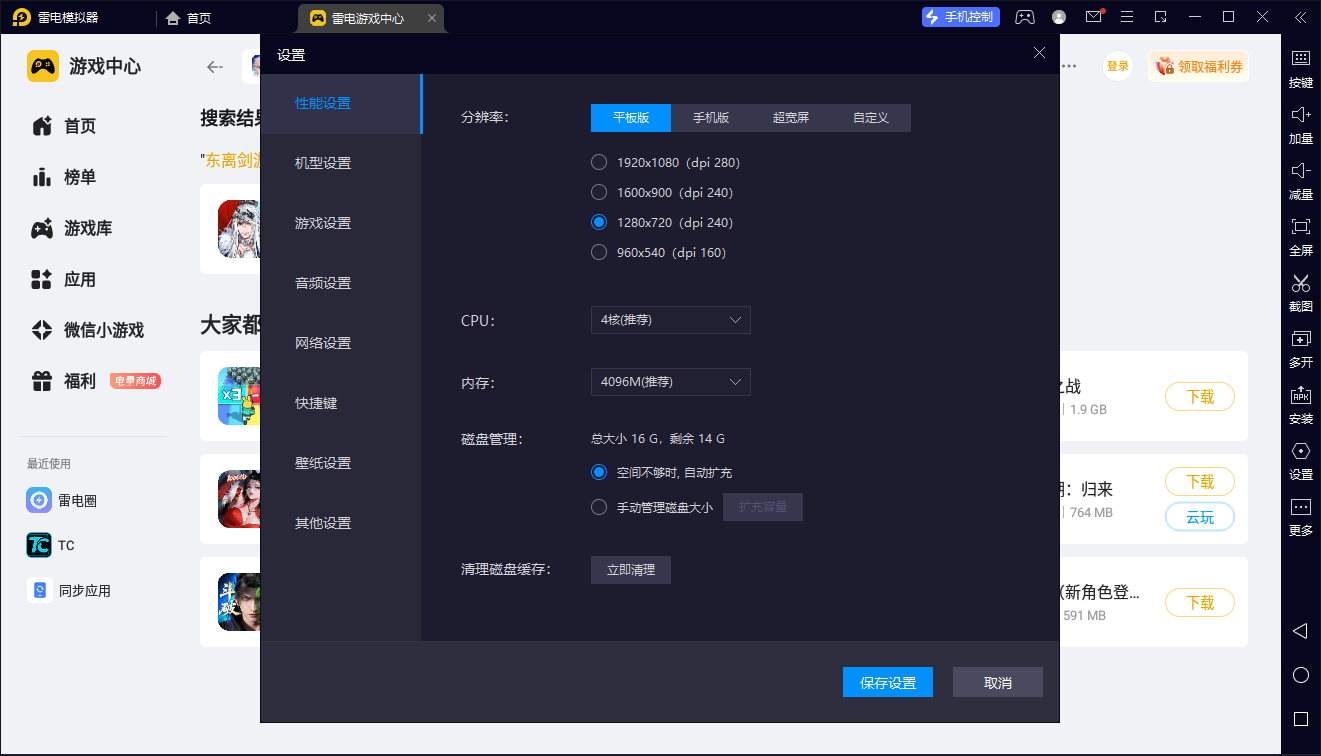The image size is (1321, 756).
Task: Close the 雷电游戏中心 tab
Action: [x=431, y=18]
